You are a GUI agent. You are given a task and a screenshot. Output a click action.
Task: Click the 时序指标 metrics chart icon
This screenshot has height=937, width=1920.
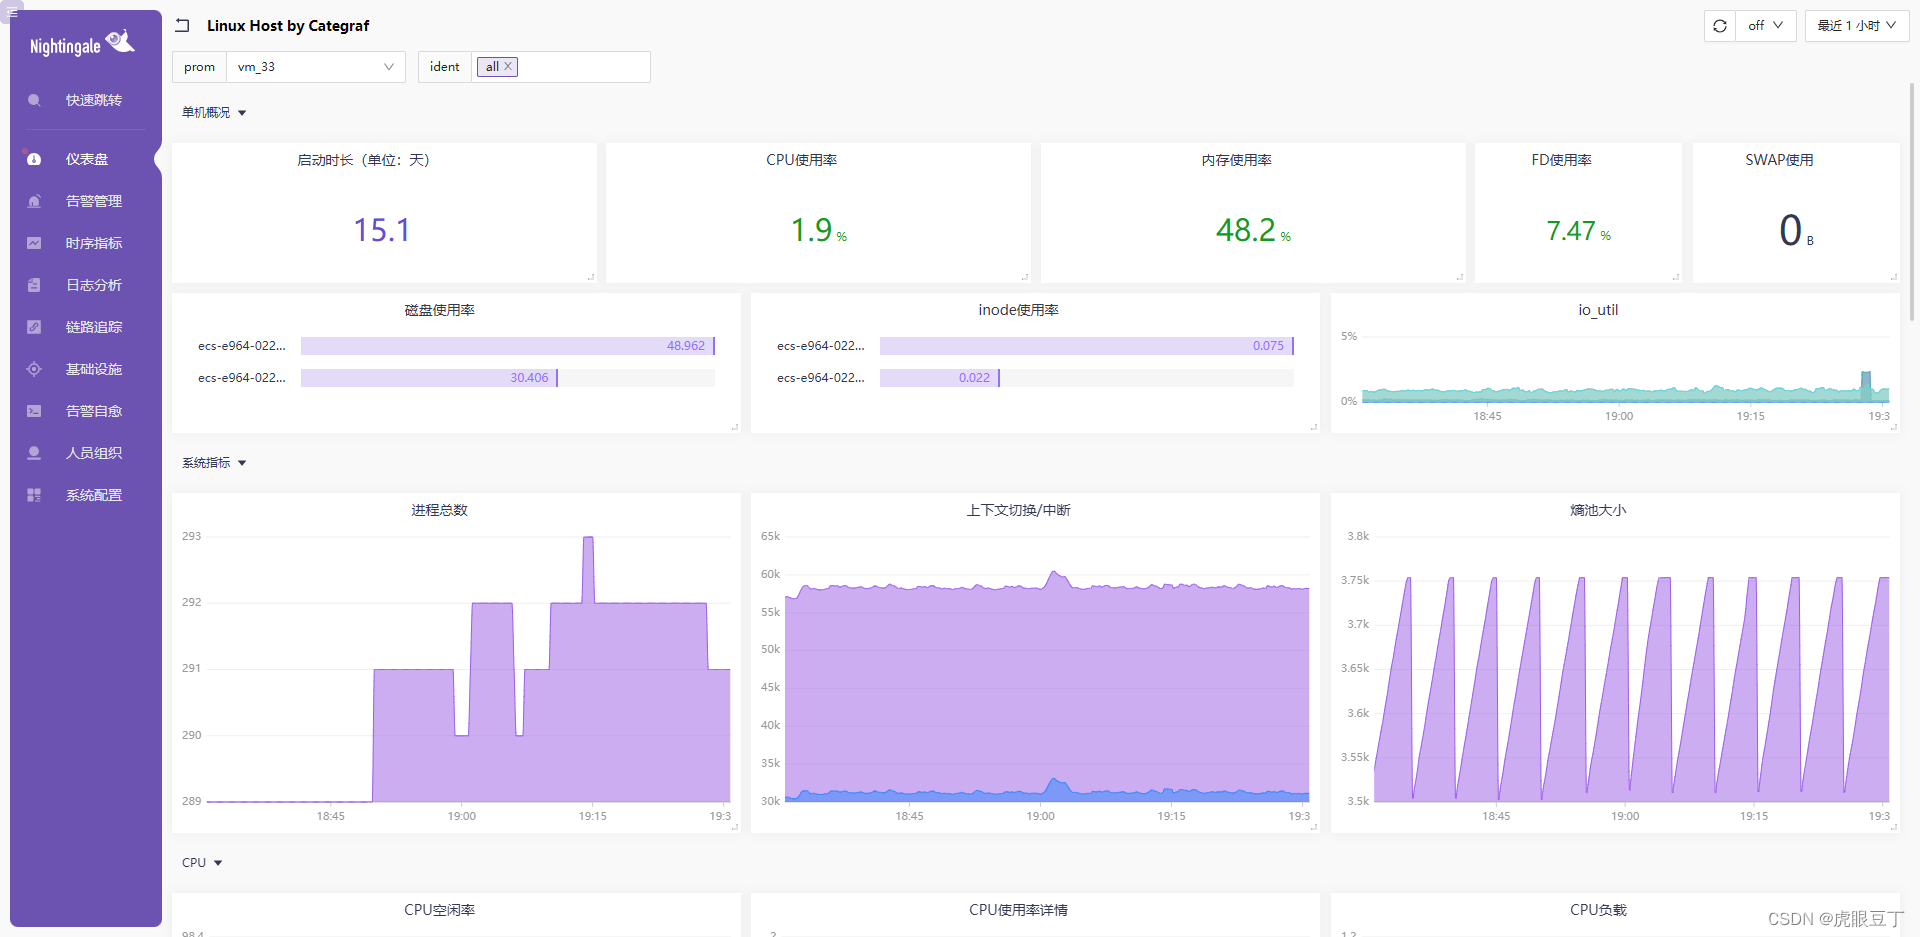coord(34,243)
